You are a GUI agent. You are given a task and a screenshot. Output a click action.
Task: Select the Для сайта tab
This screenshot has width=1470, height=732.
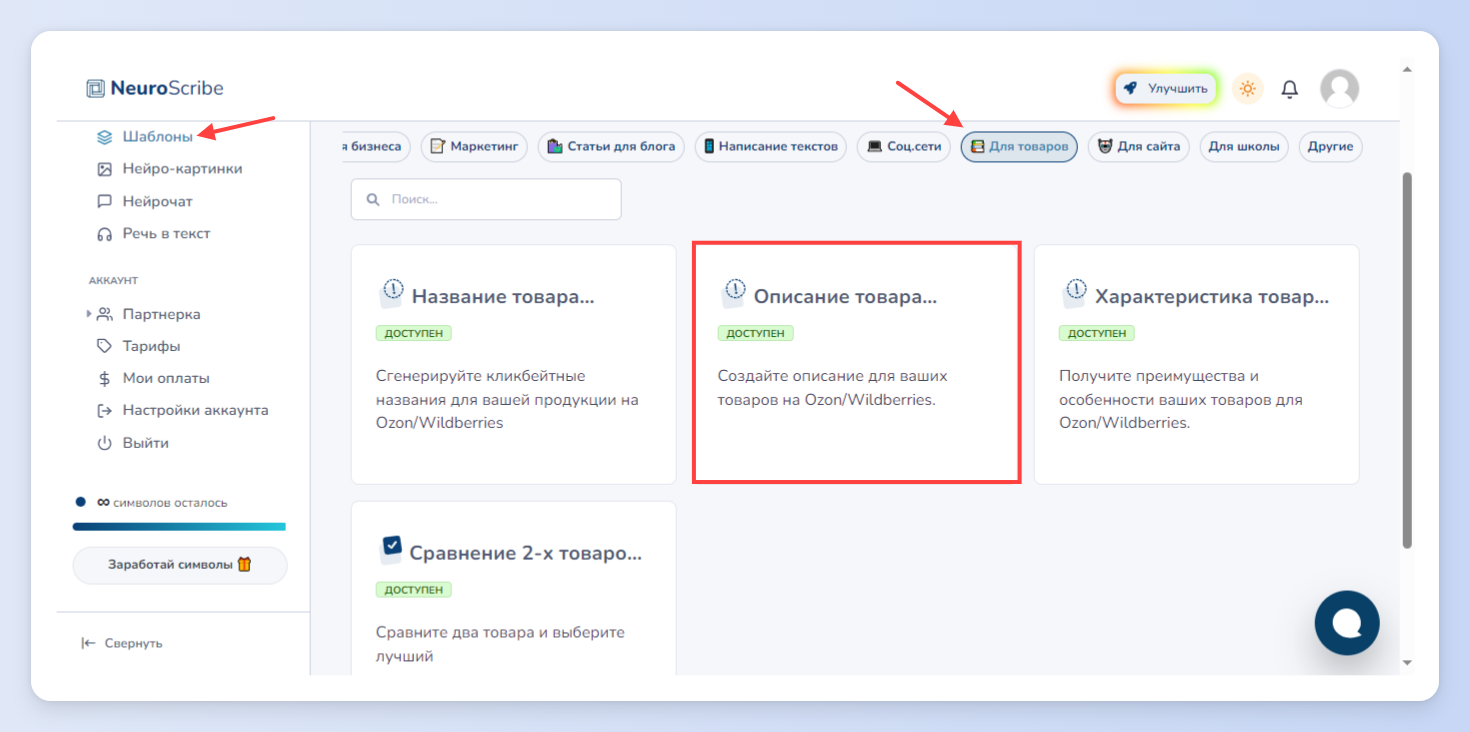1139,147
